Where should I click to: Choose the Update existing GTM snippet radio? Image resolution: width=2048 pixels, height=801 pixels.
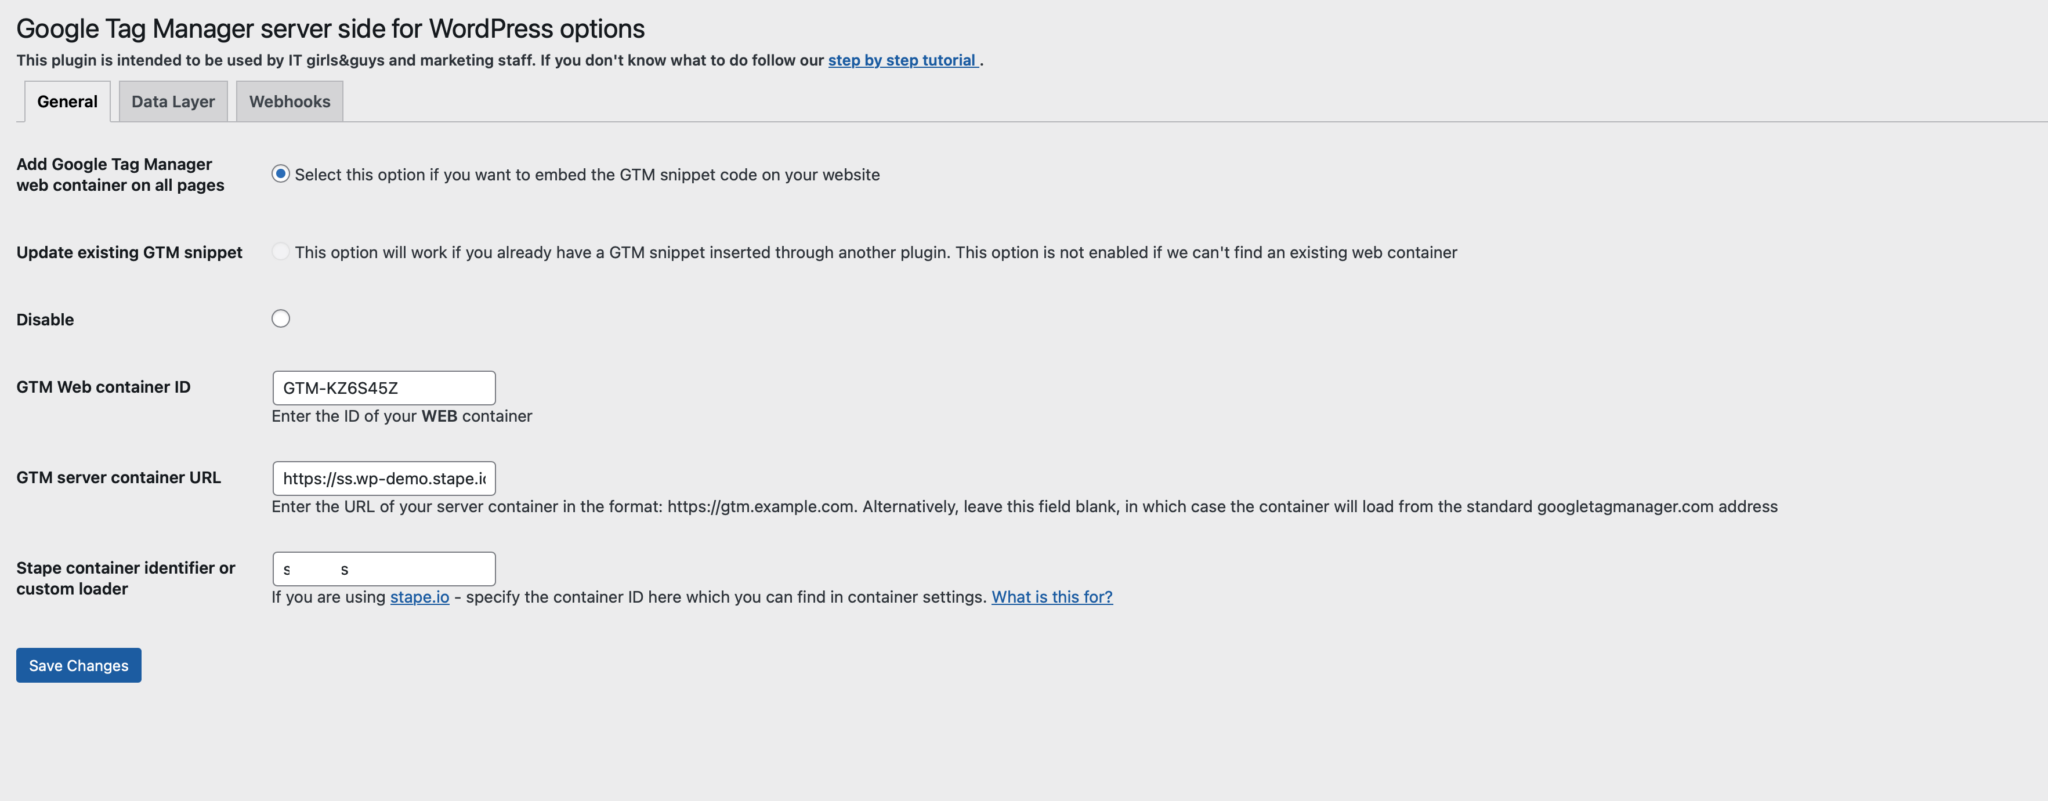point(281,252)
